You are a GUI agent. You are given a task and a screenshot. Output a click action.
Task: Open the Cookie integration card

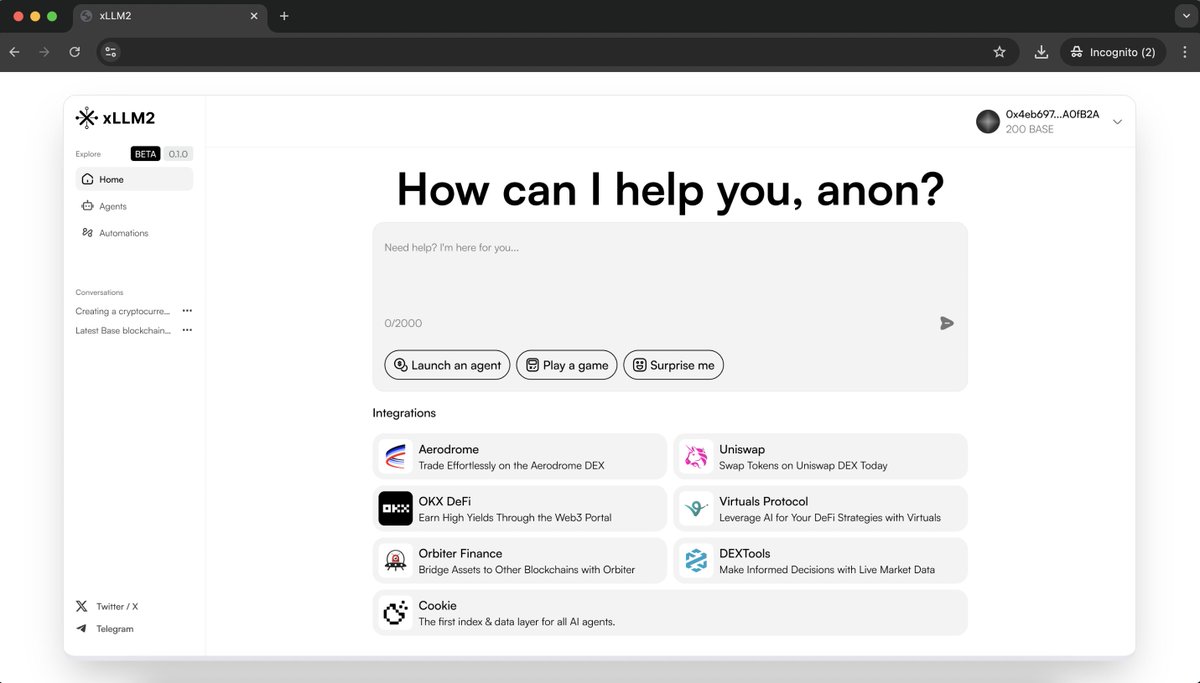(x=670, y=613)
